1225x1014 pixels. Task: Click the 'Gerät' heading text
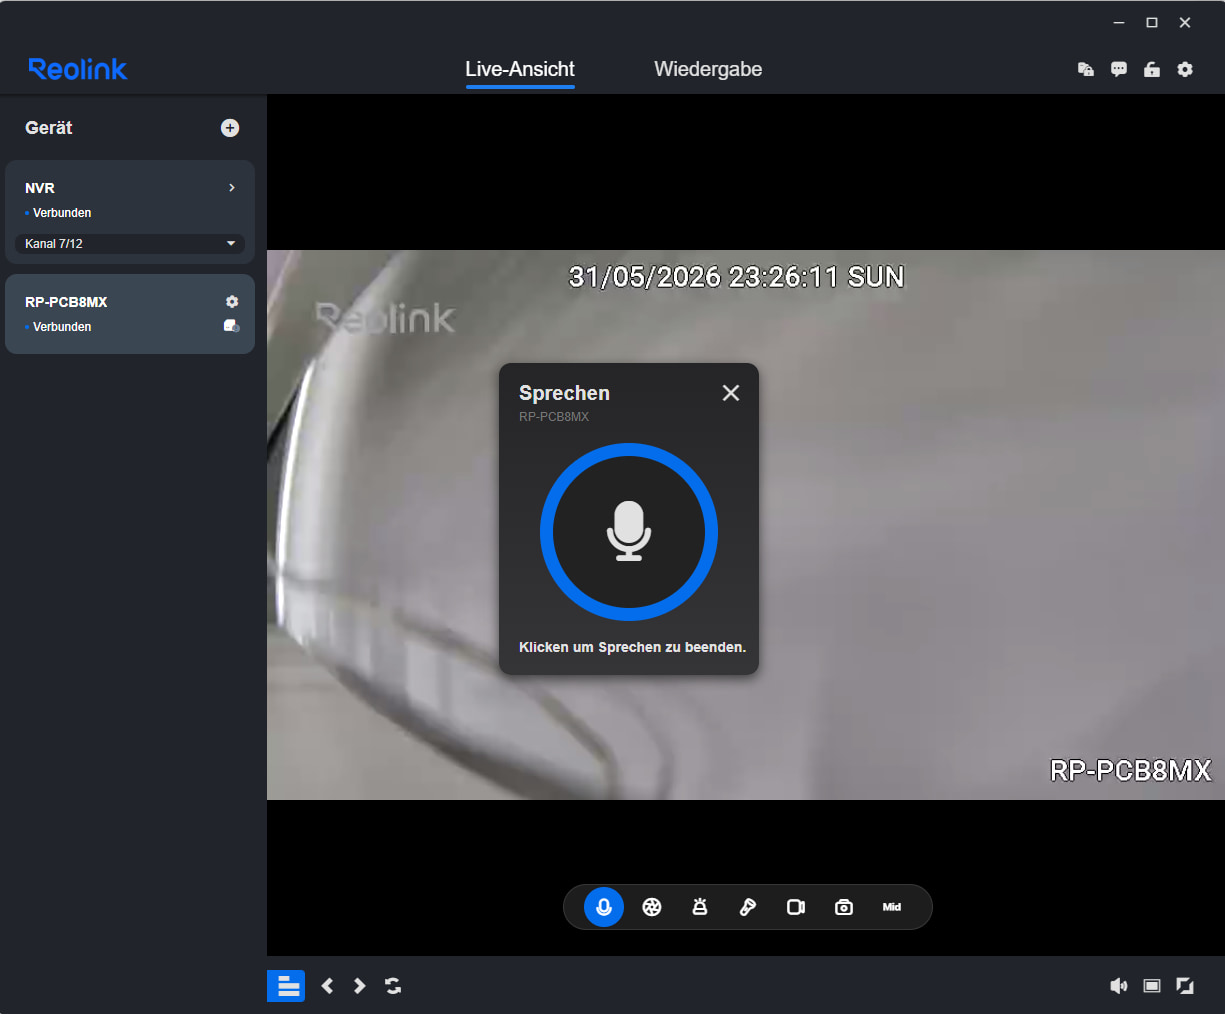[x=49, y=128]
